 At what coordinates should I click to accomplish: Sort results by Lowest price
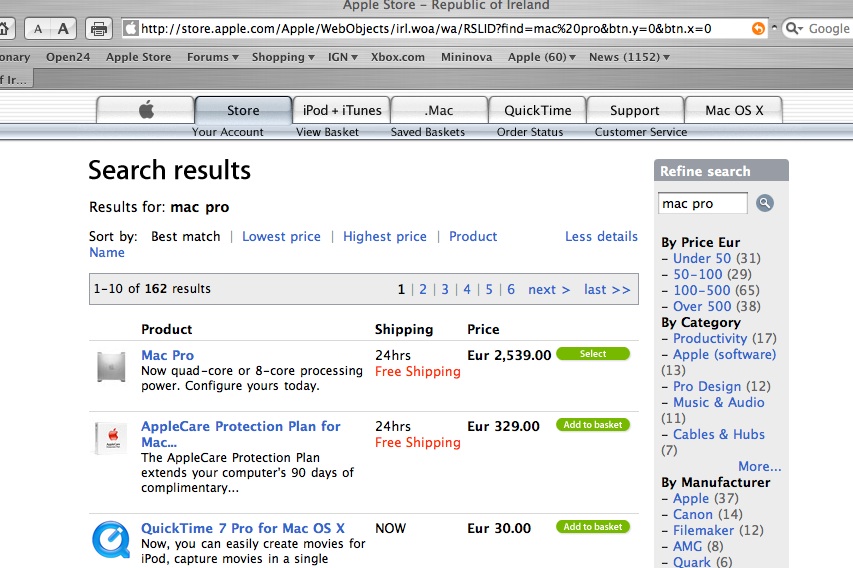pyautogui.click(x=281, y=237)
